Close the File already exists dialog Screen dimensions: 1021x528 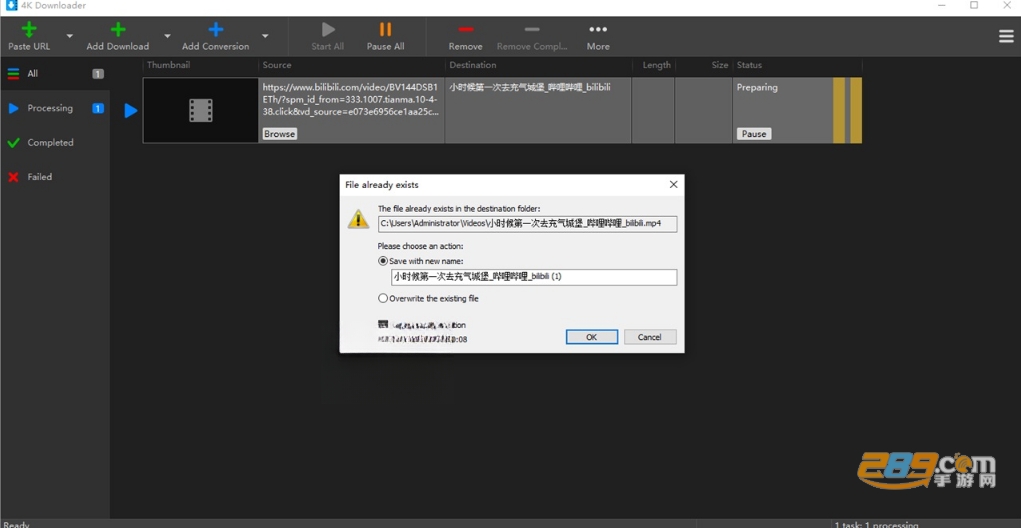tap(673, 185)
